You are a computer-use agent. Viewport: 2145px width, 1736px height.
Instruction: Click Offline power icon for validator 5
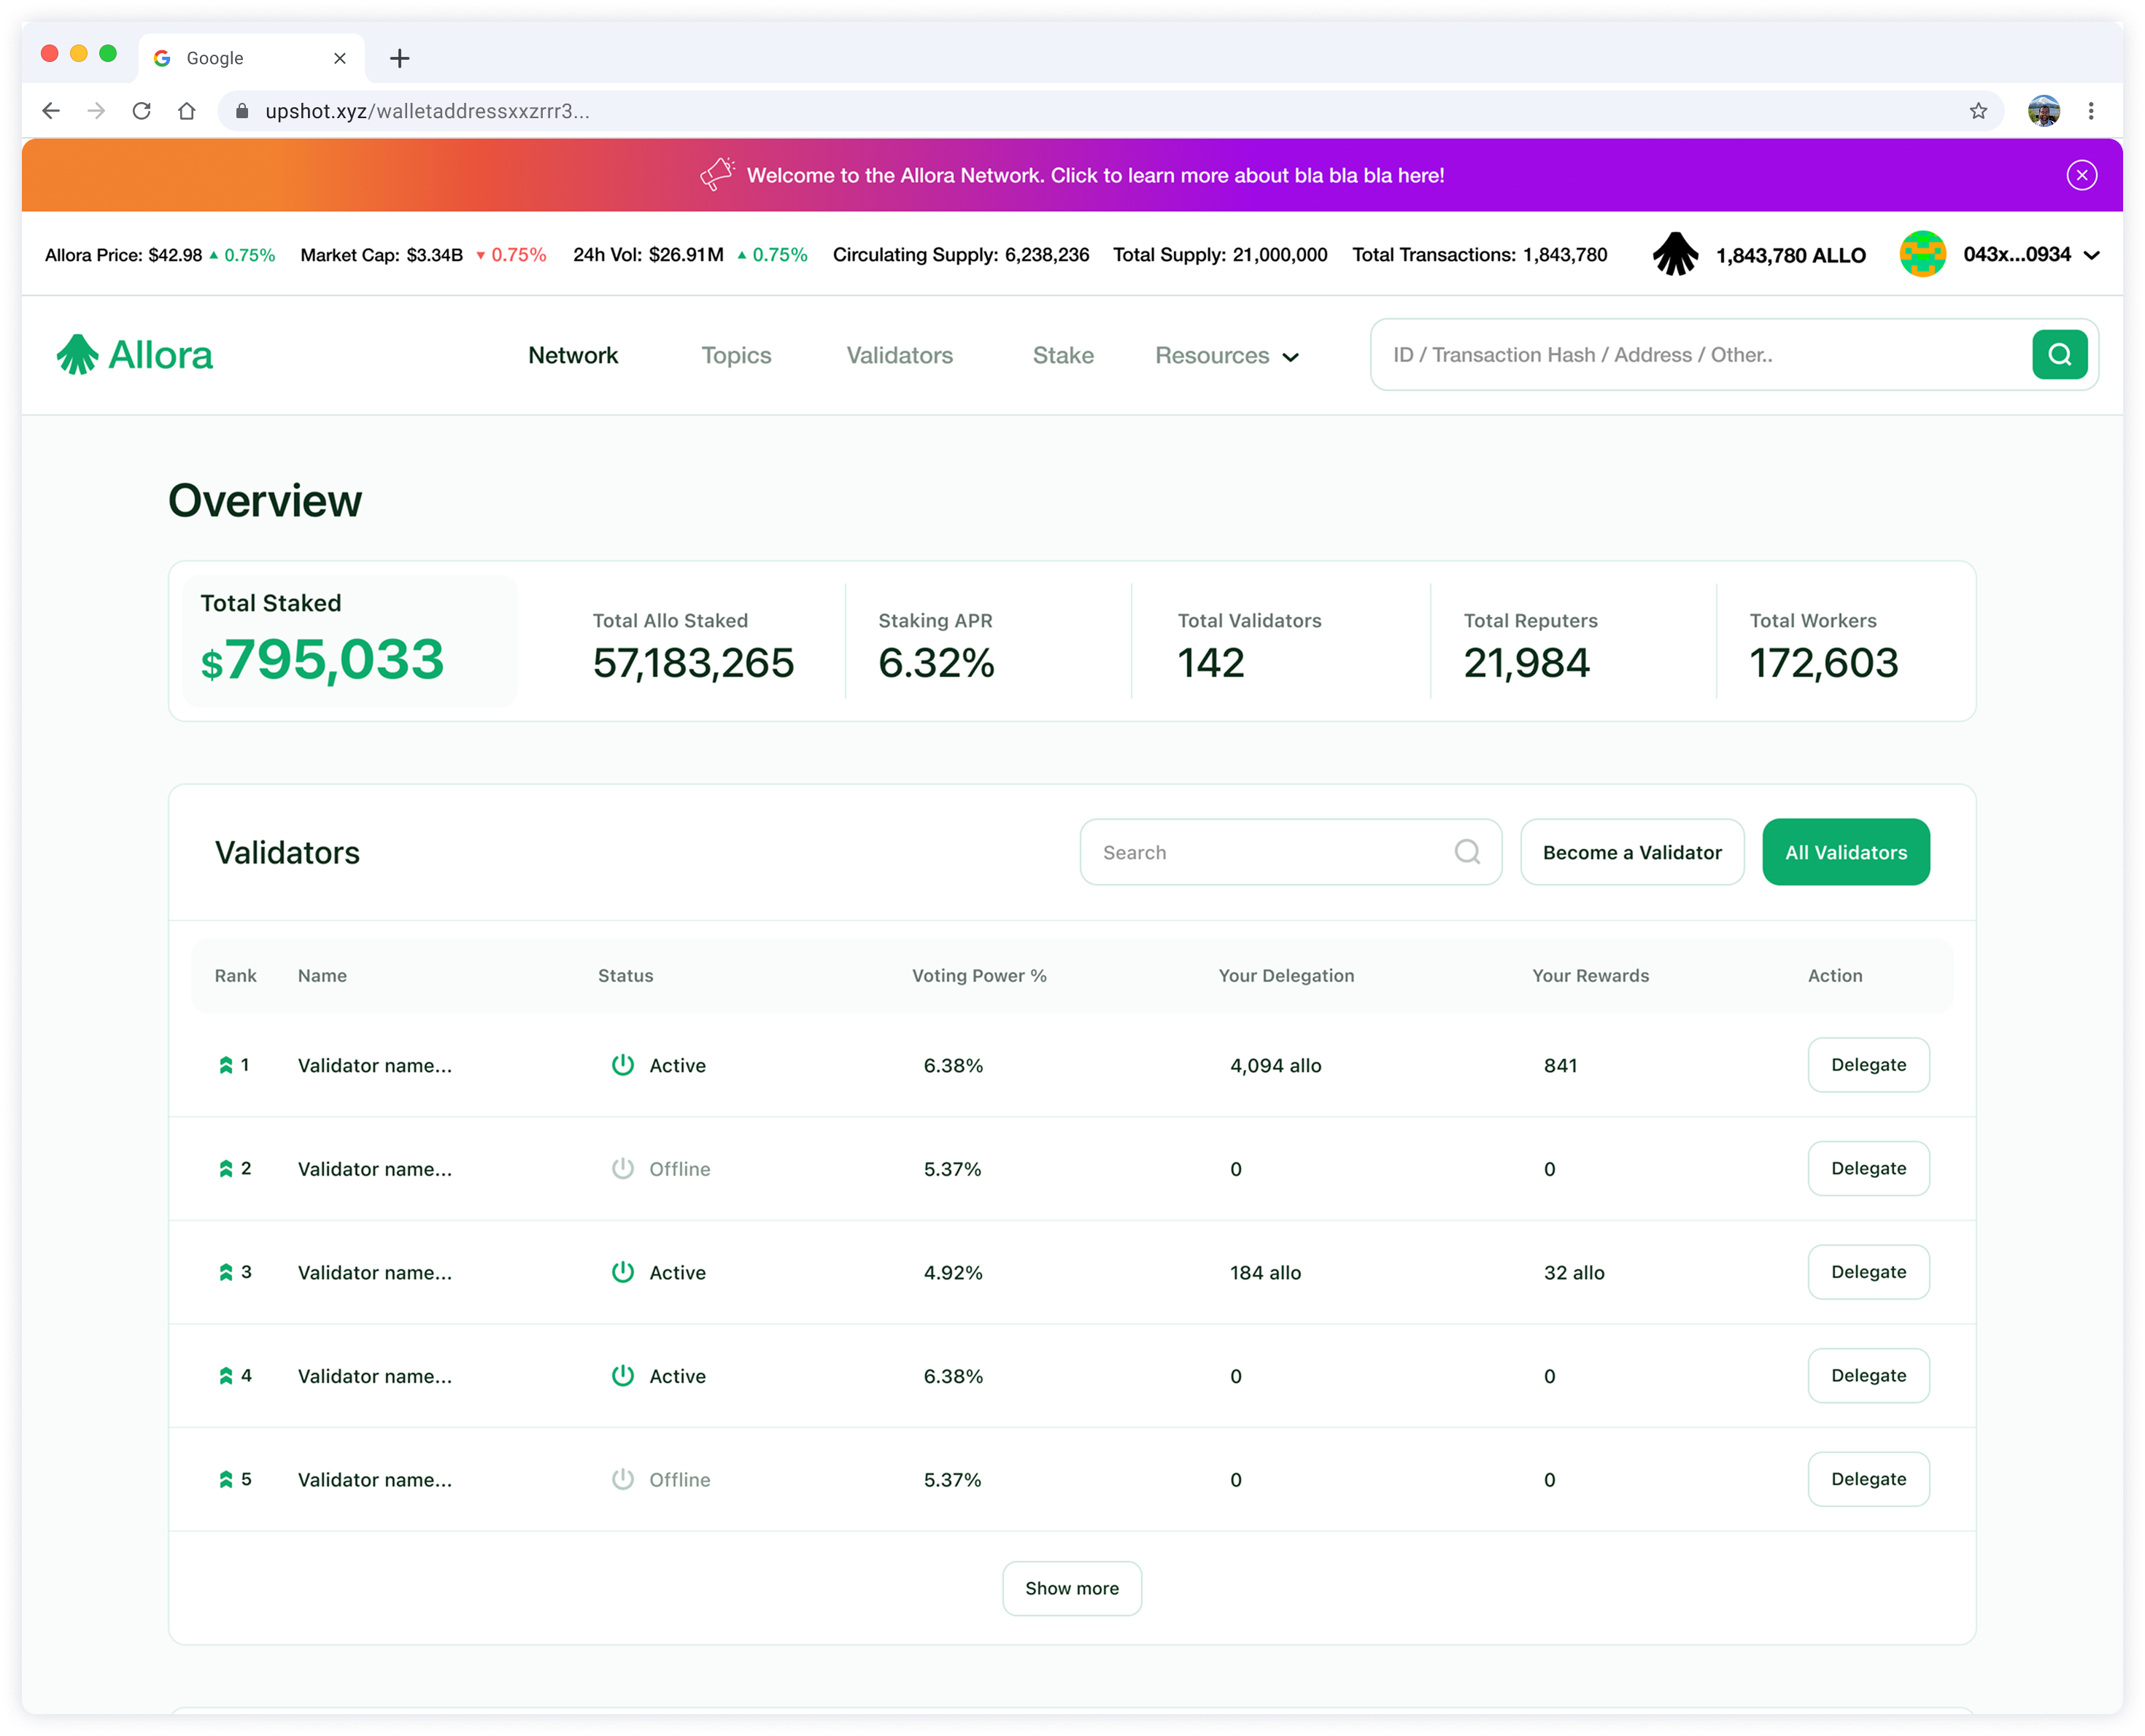tap(622, 1478)
